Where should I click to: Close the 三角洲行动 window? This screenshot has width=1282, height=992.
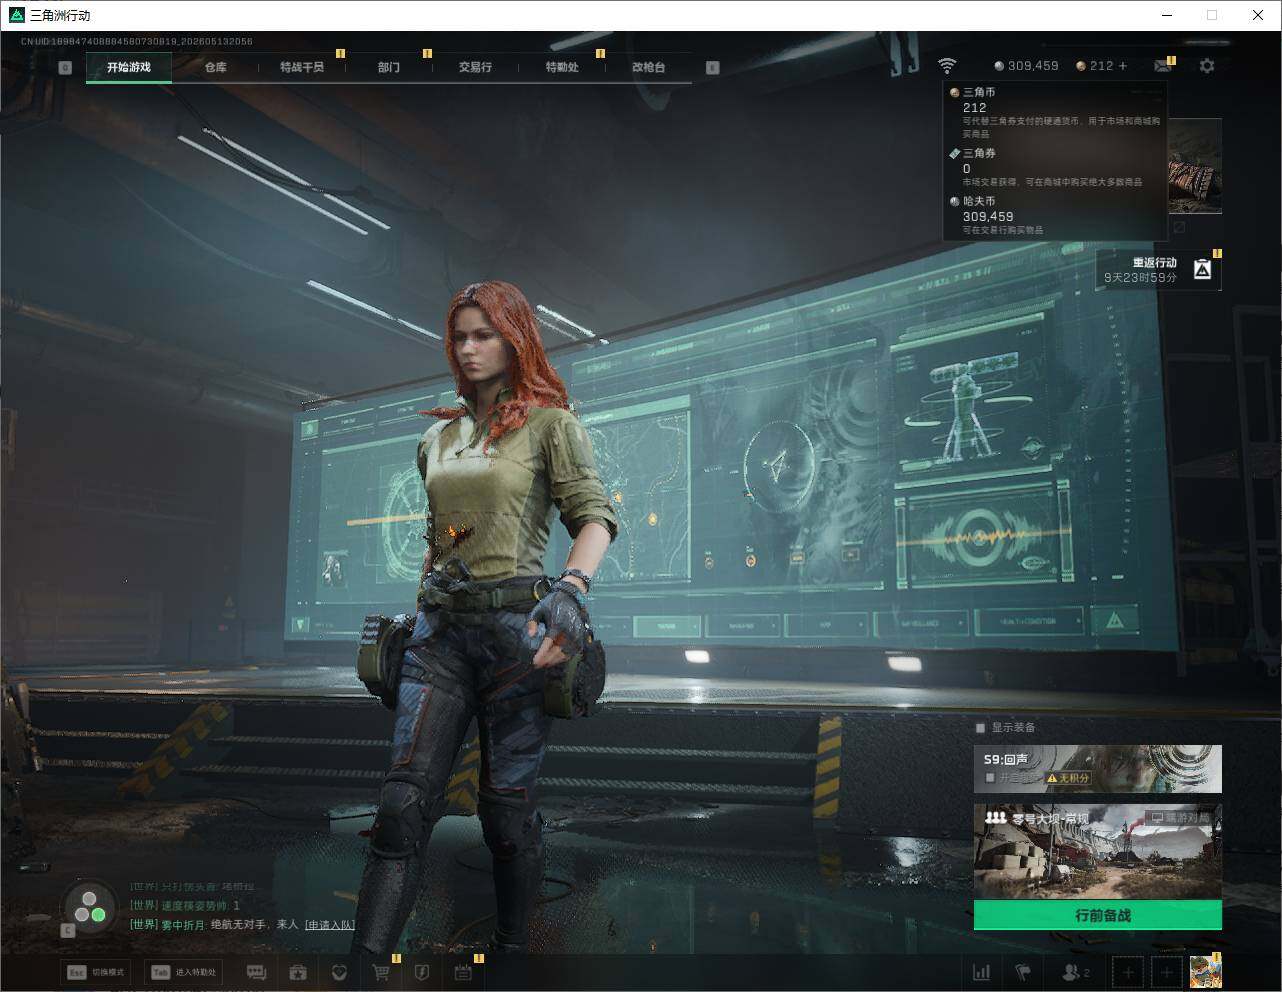pos(1258,15)
